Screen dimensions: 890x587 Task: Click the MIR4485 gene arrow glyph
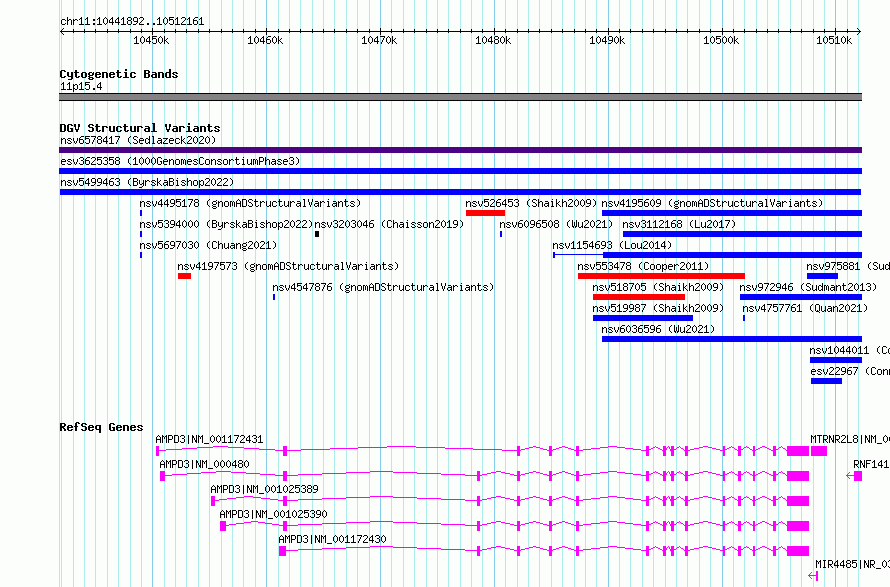813,576
